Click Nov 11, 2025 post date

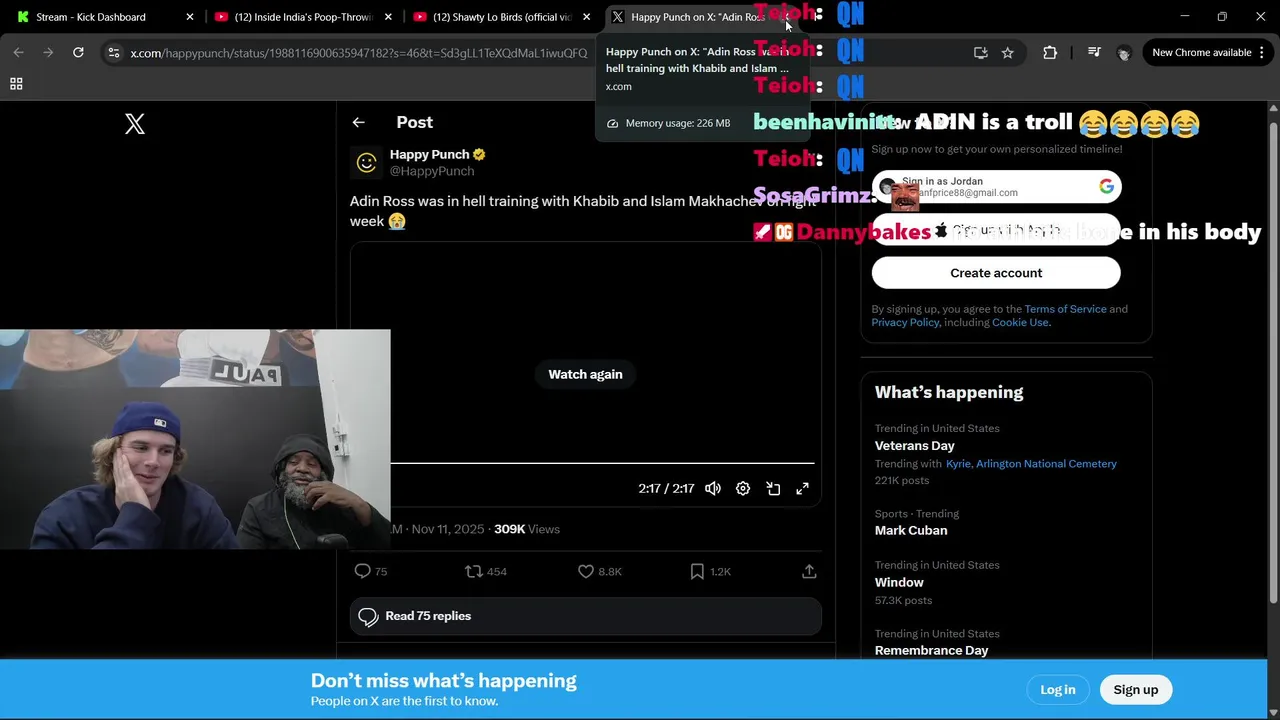point(448,529)
